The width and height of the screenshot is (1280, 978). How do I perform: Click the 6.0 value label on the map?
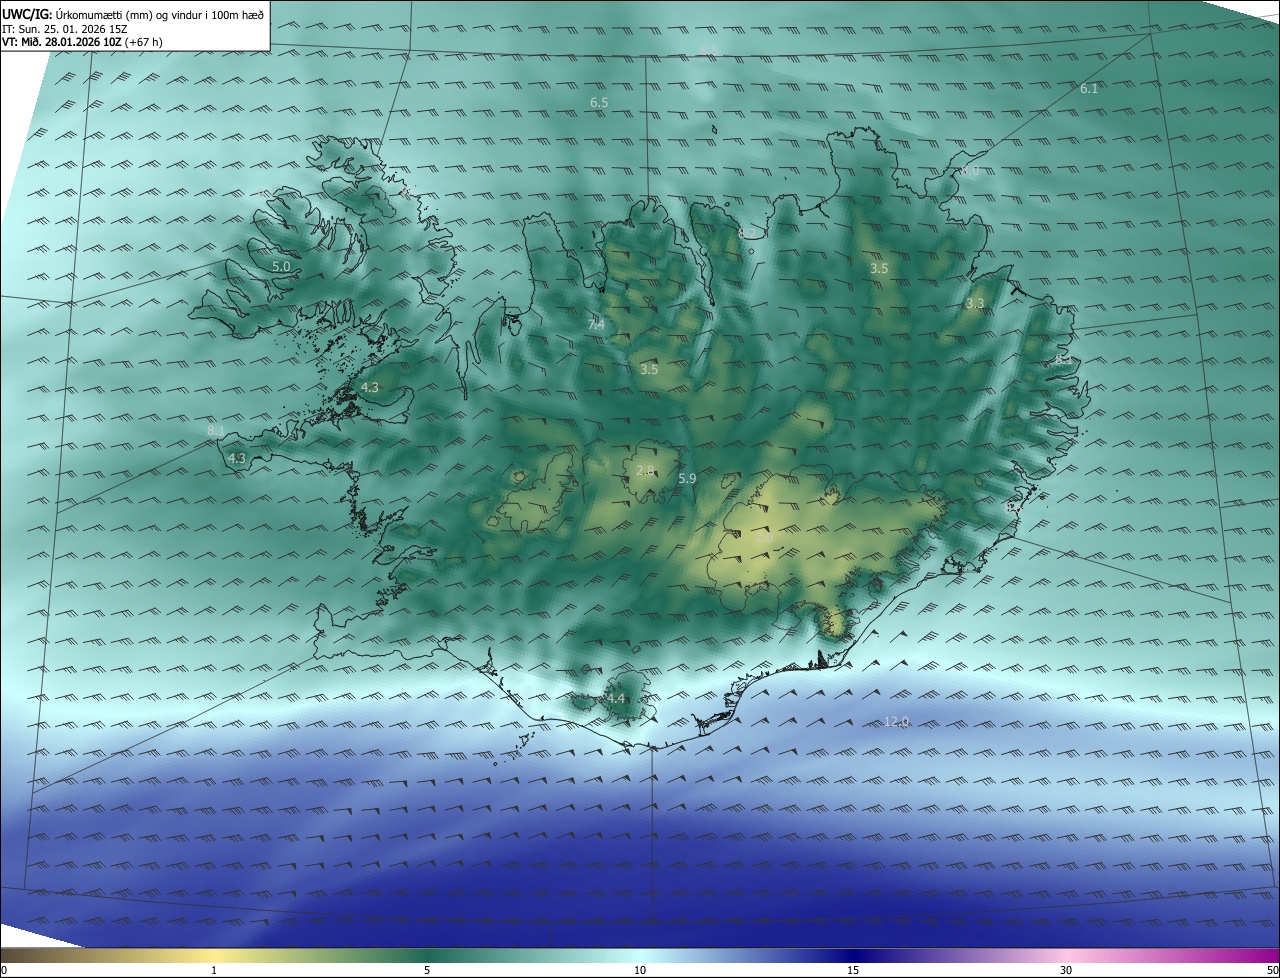coord(970,171)
